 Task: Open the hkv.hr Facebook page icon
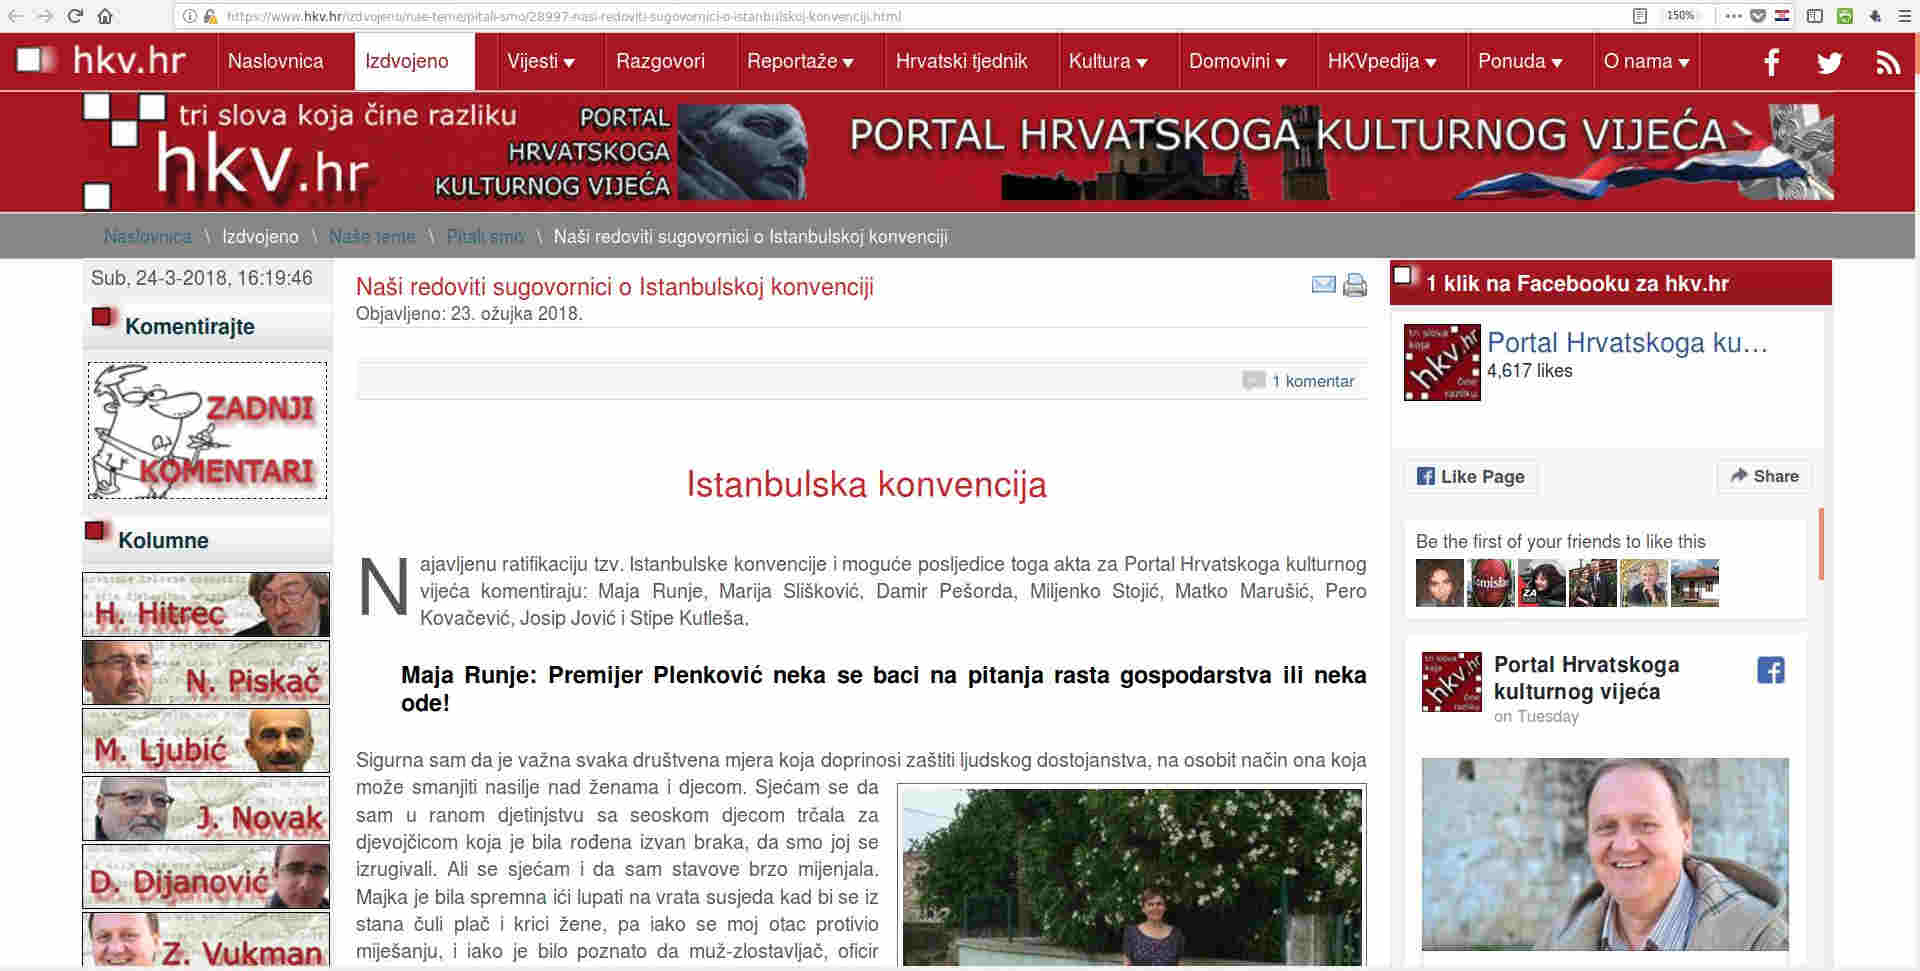point(1771,62)
